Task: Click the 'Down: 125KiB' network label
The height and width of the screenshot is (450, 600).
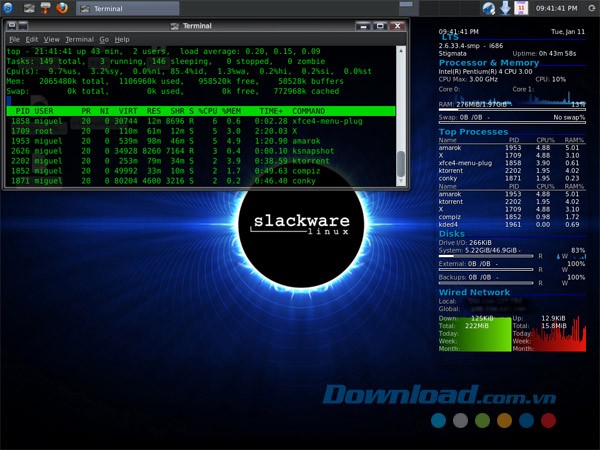Action: tap(466, 318)
